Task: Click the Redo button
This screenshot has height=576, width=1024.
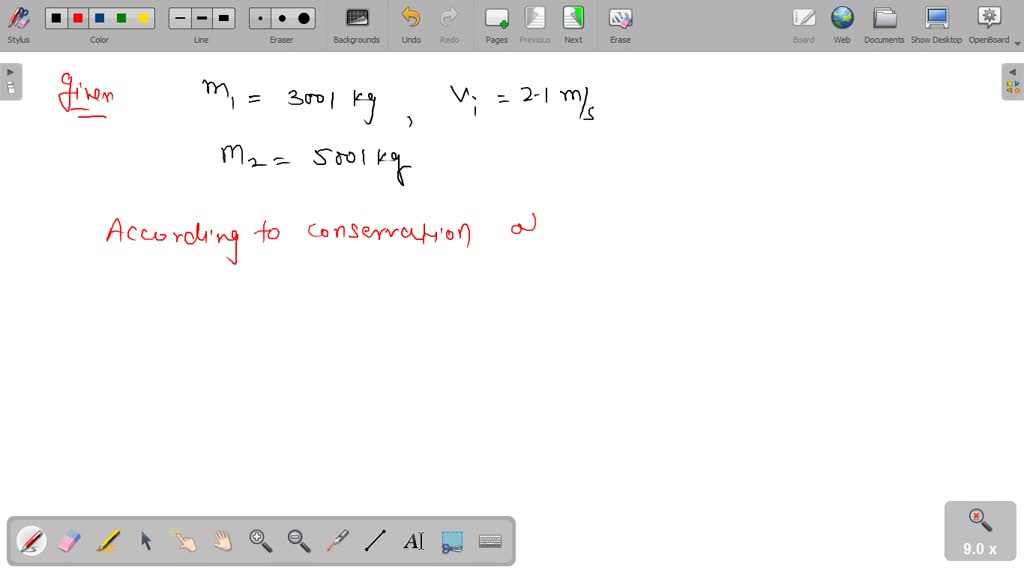Action: pos(449,25)
